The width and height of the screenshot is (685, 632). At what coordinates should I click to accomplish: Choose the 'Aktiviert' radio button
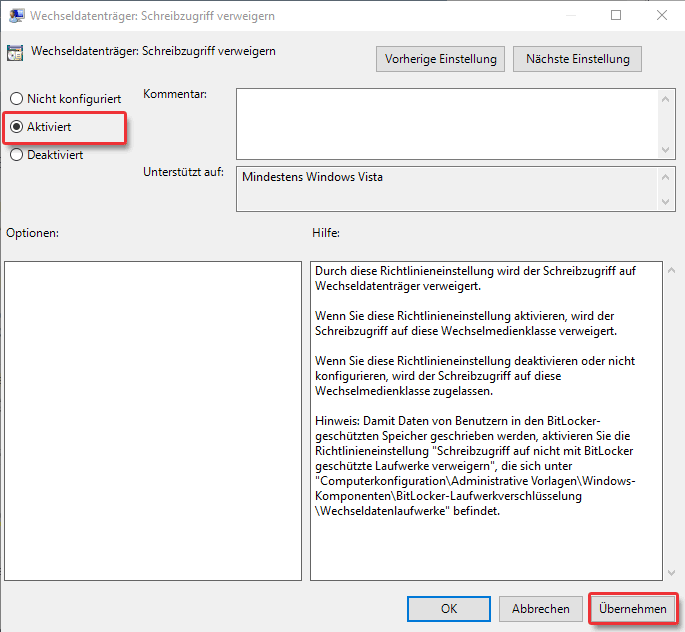pyautogui.click(x=16, y=127)
